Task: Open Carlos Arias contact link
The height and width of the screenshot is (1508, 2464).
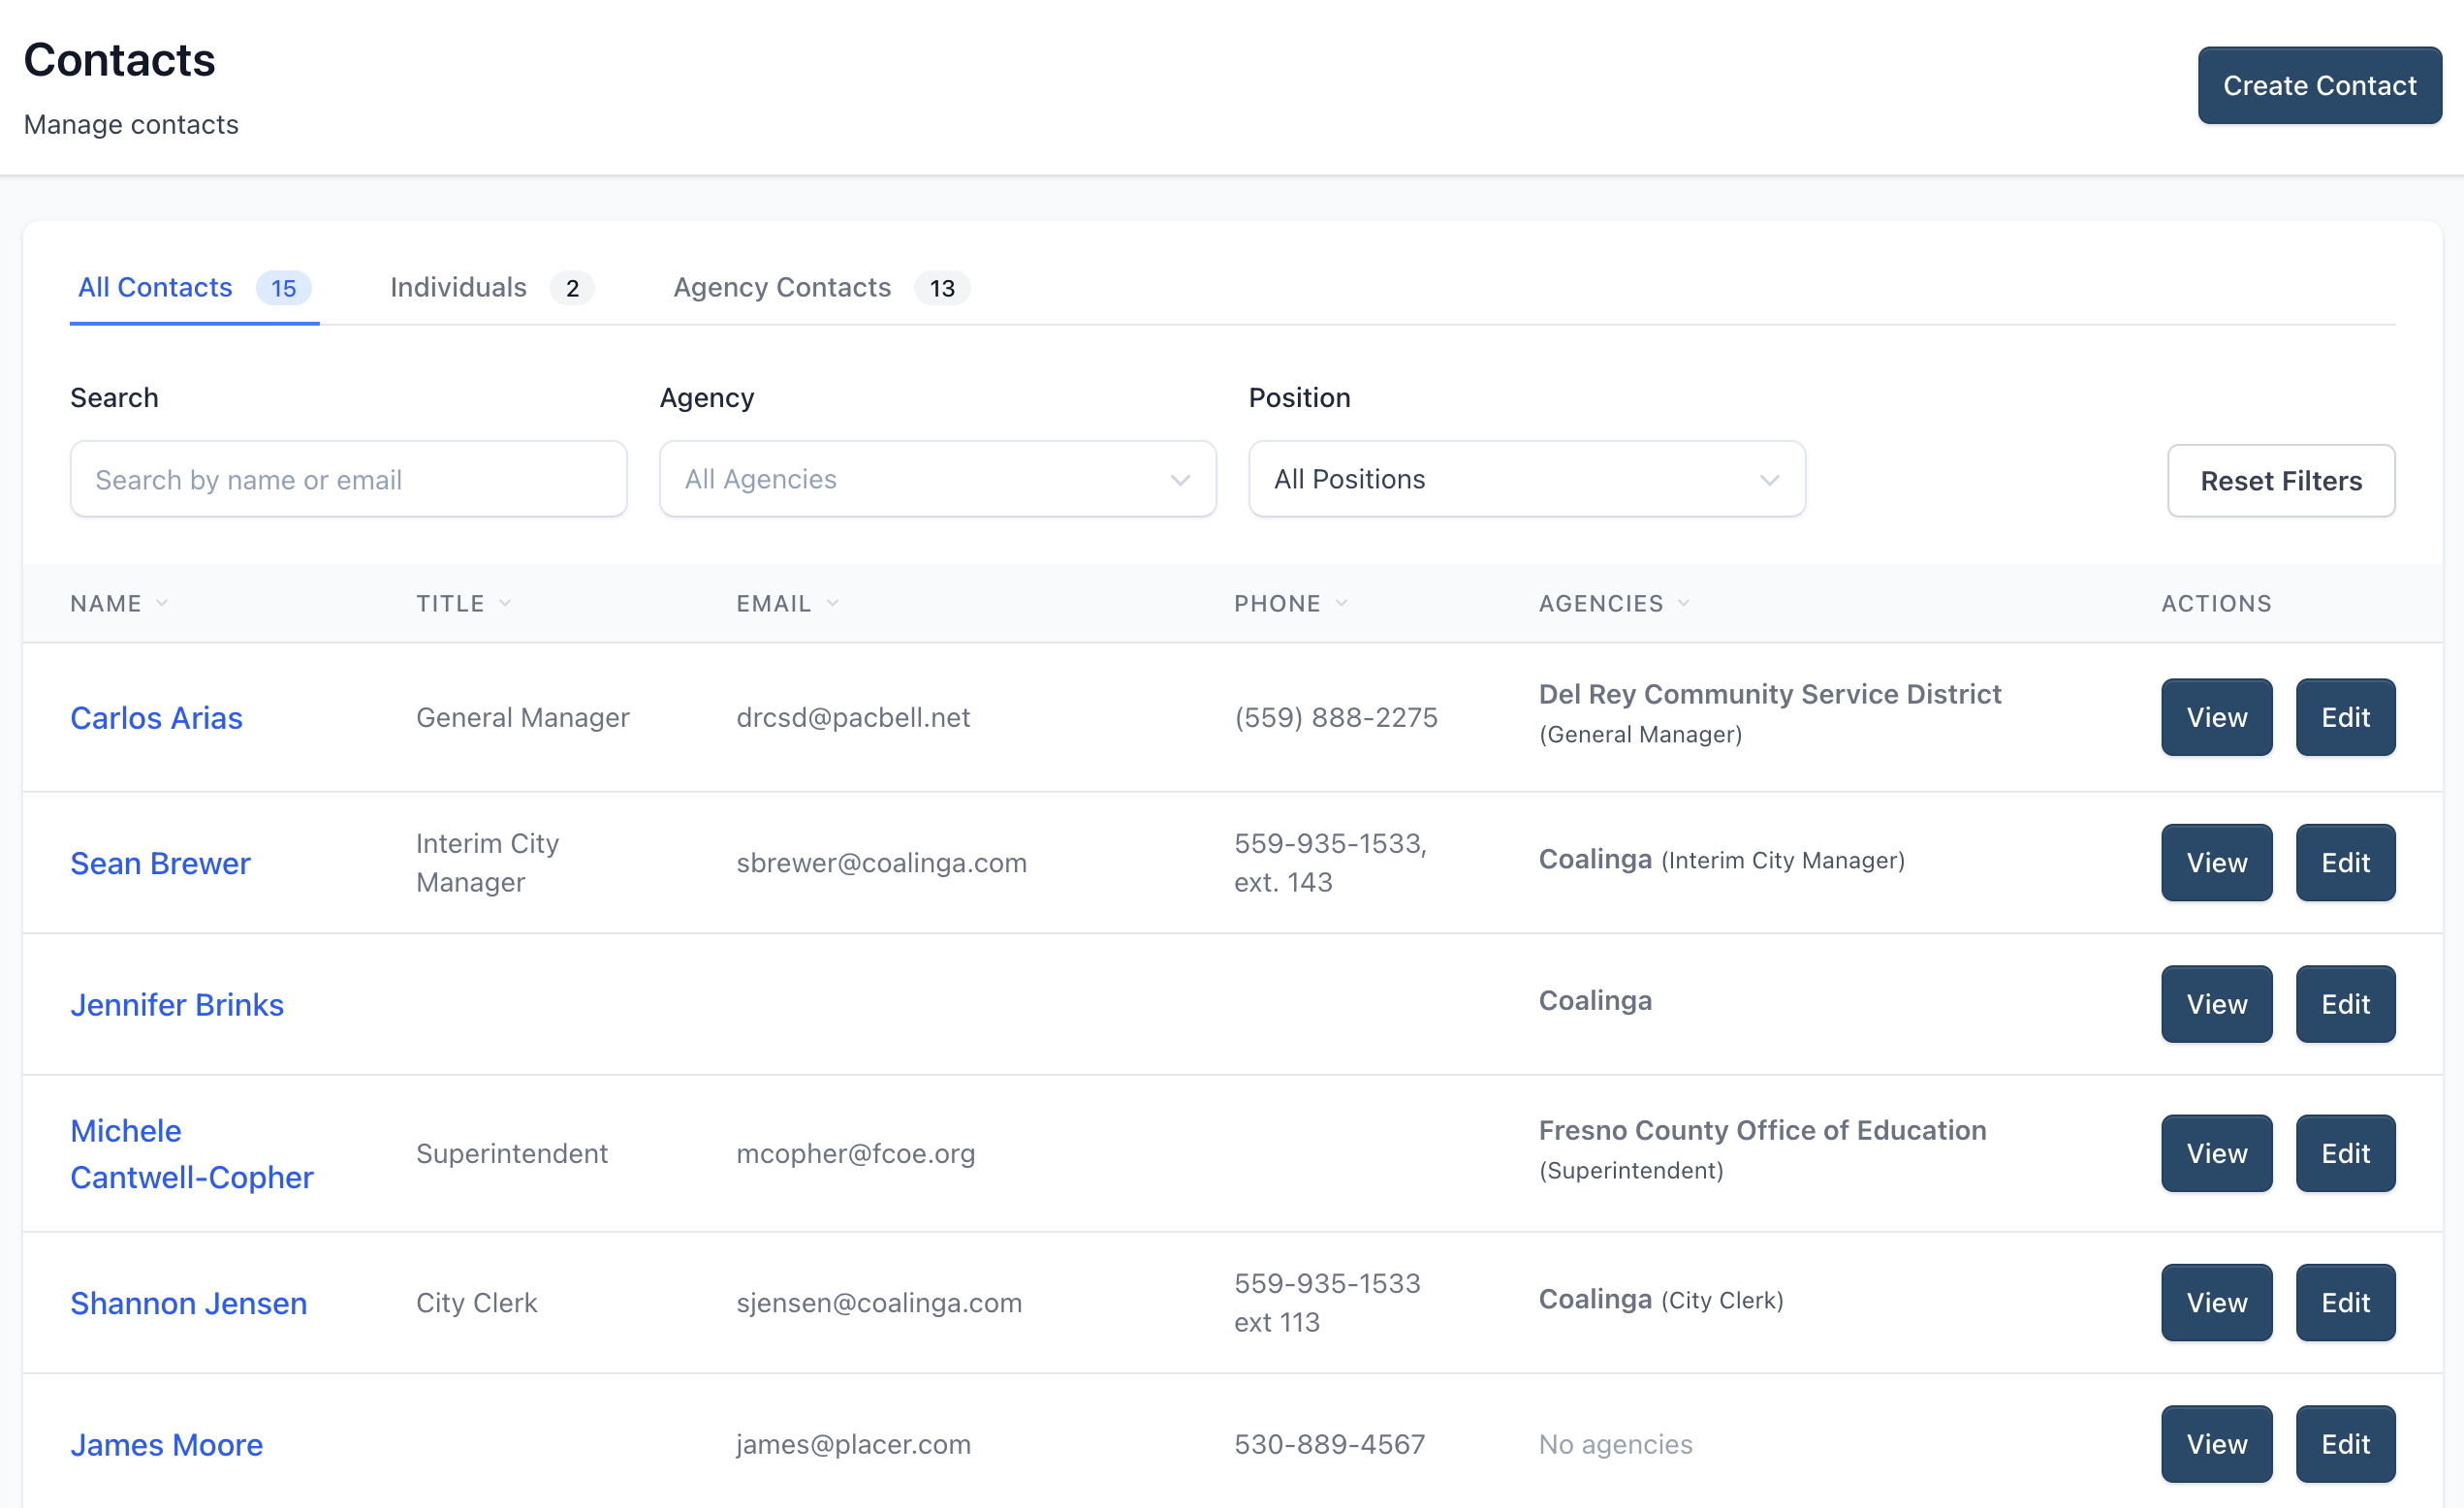Action: coord(156,718)
